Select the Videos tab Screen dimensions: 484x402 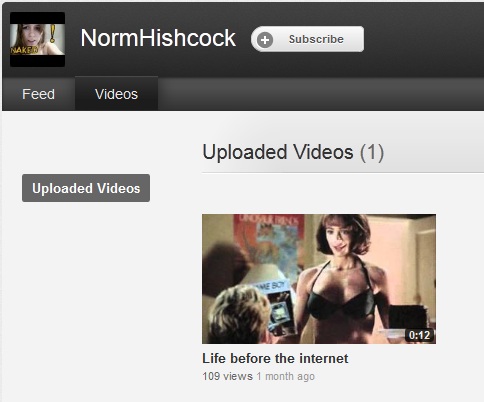coord(116,94)
